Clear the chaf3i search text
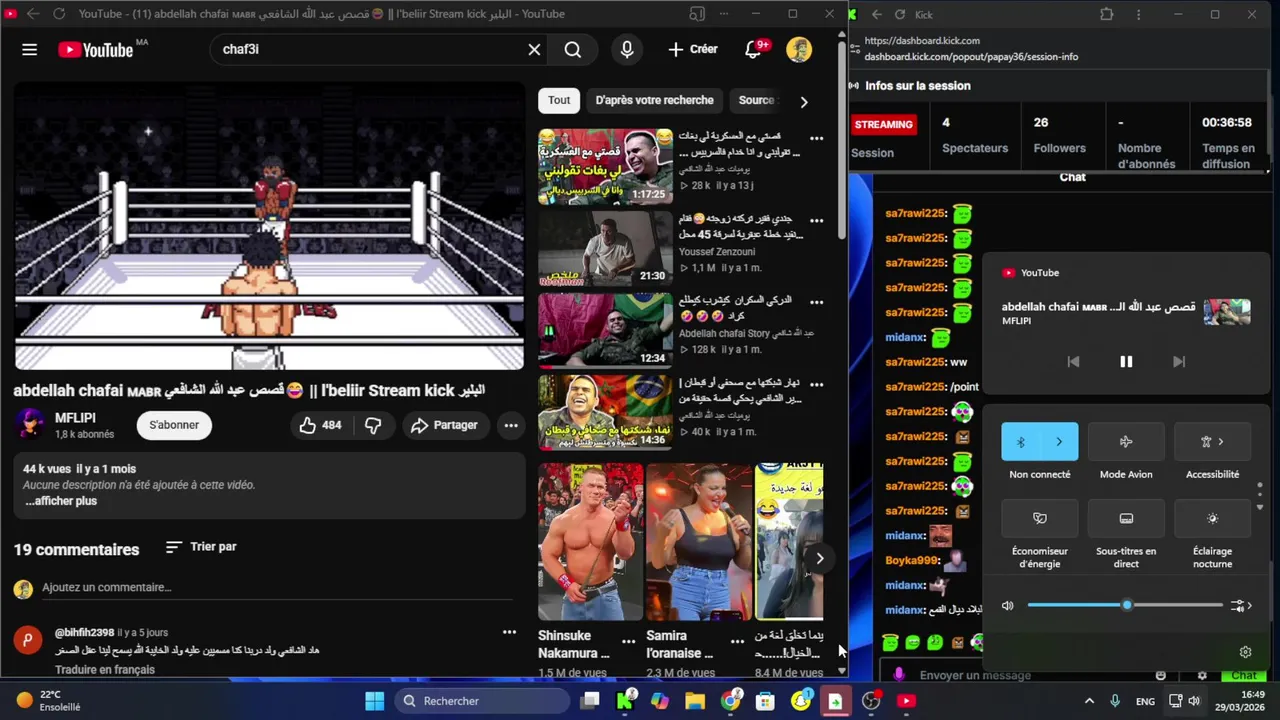1280x720 pixels. (x=534, y=49)
